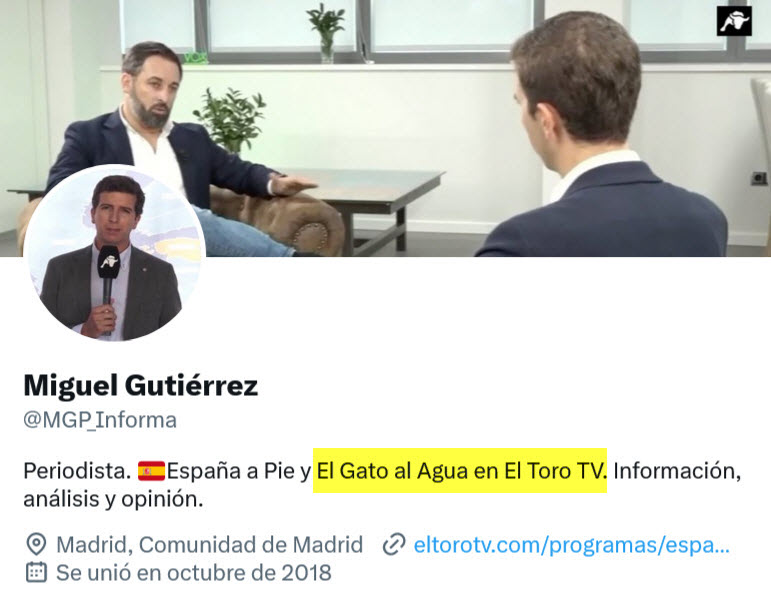Viewport: 771px width, 598px height.
Task: Click Se unió en octubre de 2018 text
Action: [x=194, y=573]
